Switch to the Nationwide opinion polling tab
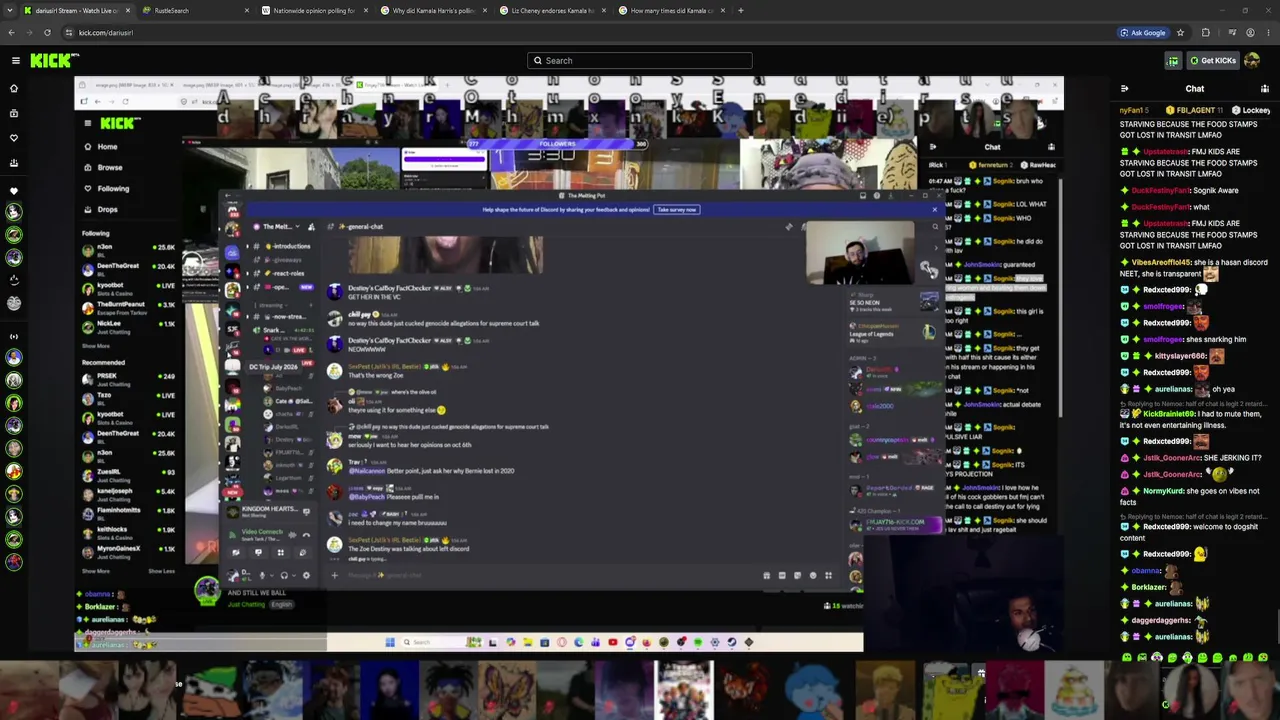The width and height of the screenshot is (1280, 720). pos(314,10)
